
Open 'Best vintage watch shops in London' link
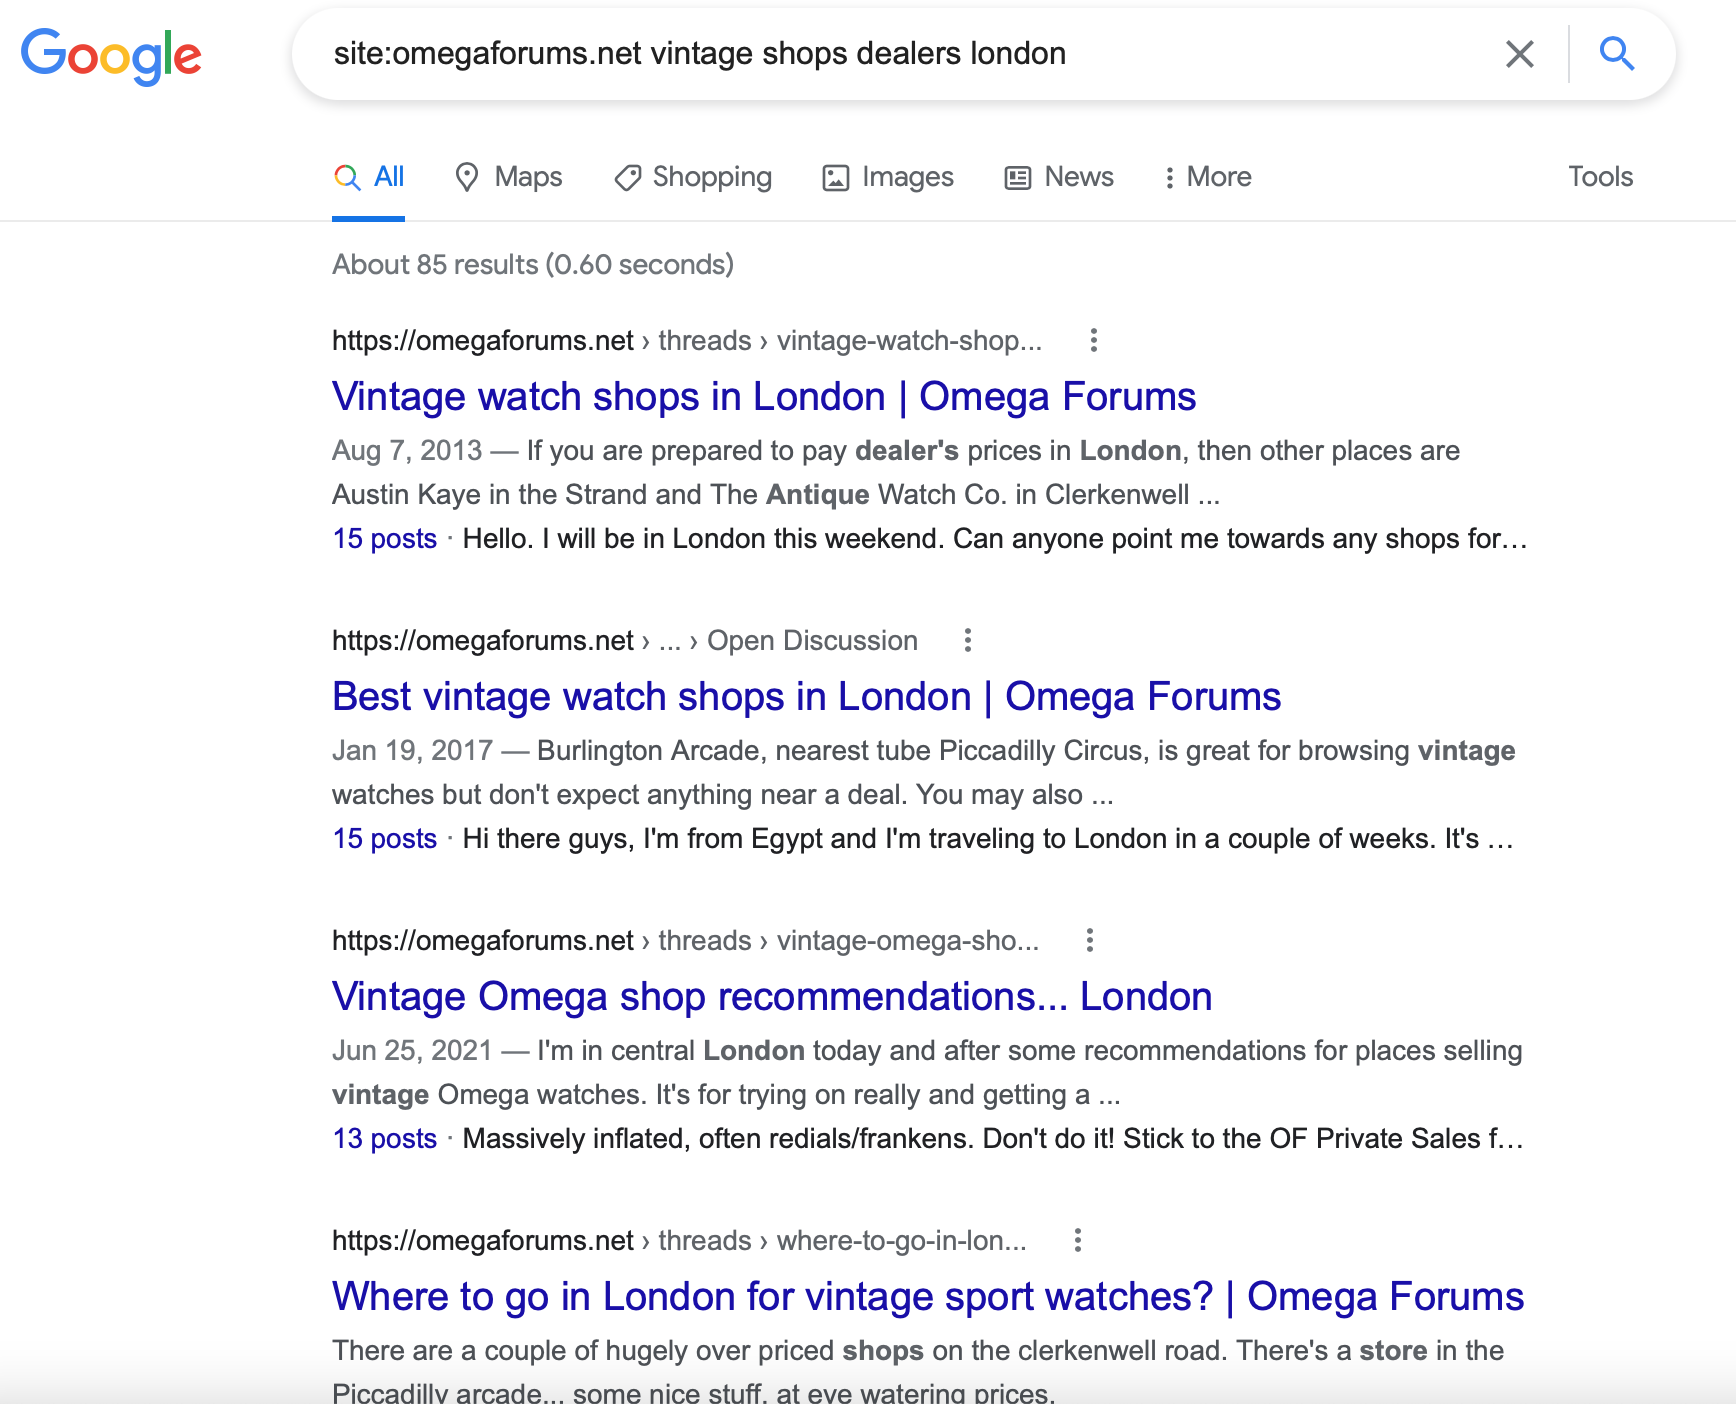[x=806, y=697]
